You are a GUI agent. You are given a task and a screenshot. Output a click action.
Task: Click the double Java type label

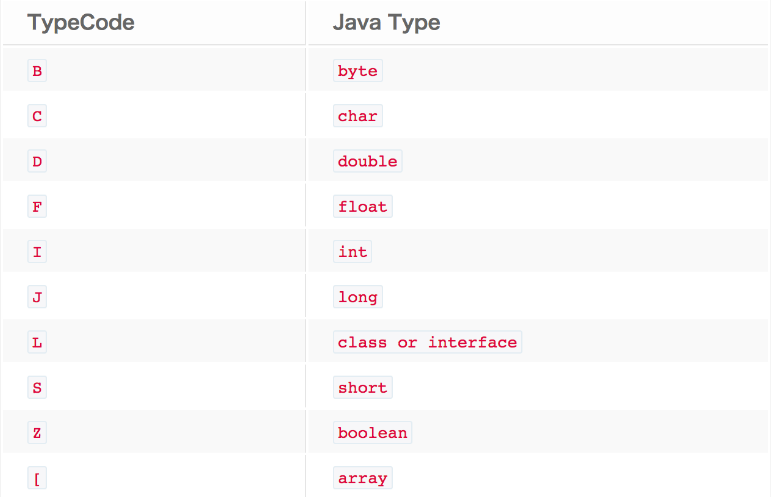[368, 161]
